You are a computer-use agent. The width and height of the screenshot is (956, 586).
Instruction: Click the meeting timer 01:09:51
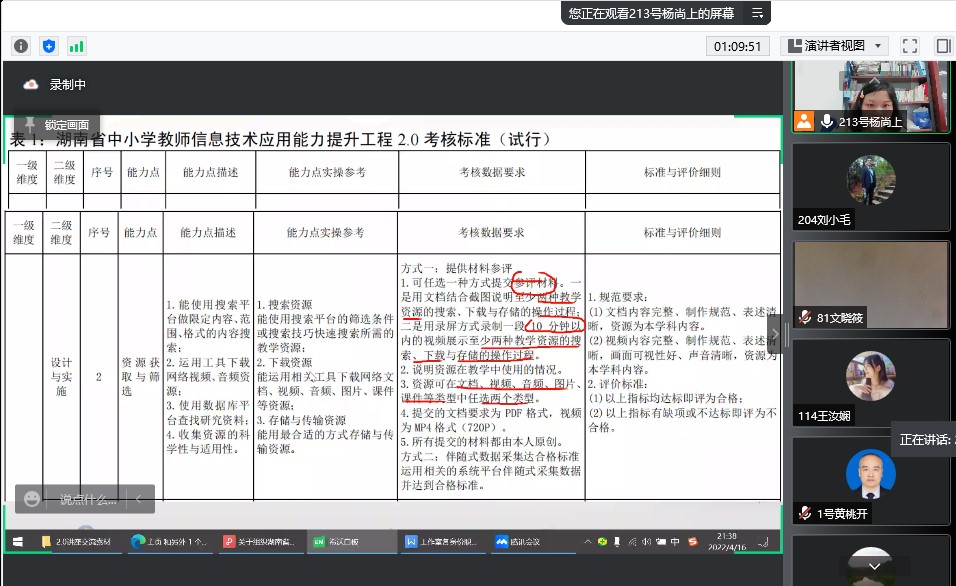click(739, 46)
